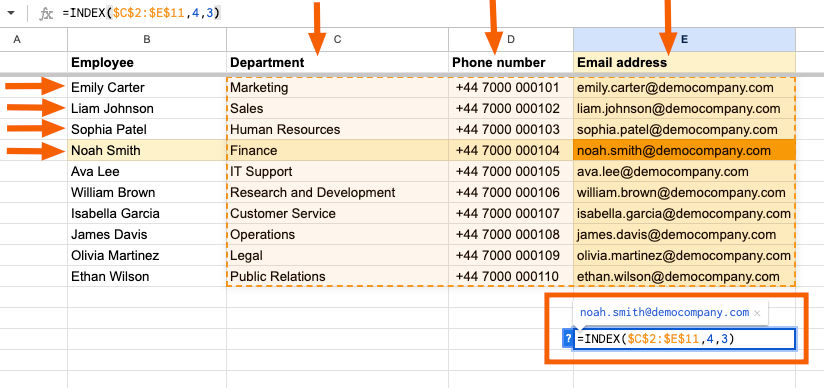This screenshot has height=388, width=824.
Task: Open the name box dropdown arrow
Action: click(x=12, y=14)
